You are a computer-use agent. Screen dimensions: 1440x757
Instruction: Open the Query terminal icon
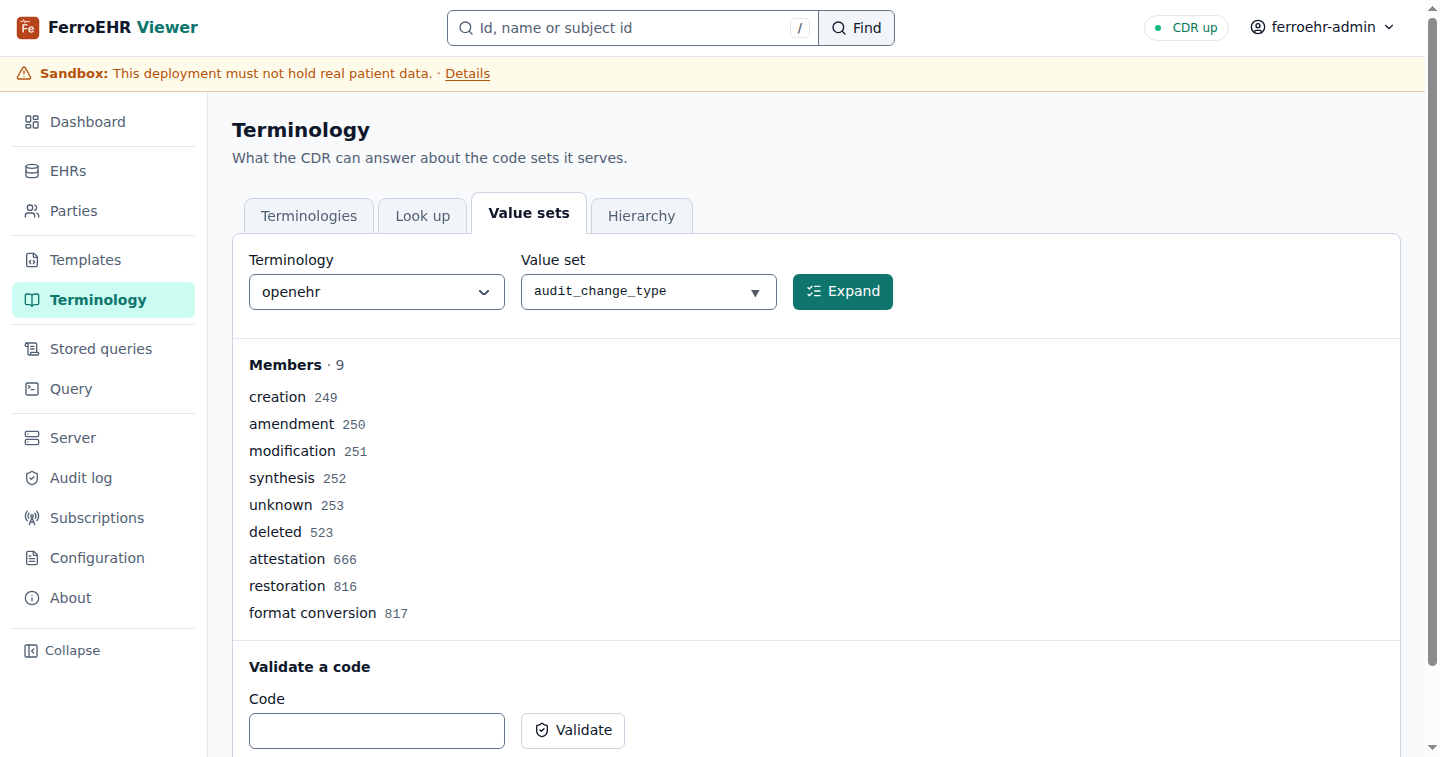pos(32,389)
